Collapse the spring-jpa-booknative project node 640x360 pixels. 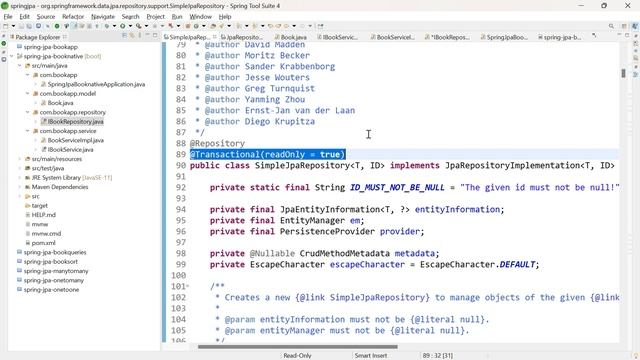(x=12, y=56)
